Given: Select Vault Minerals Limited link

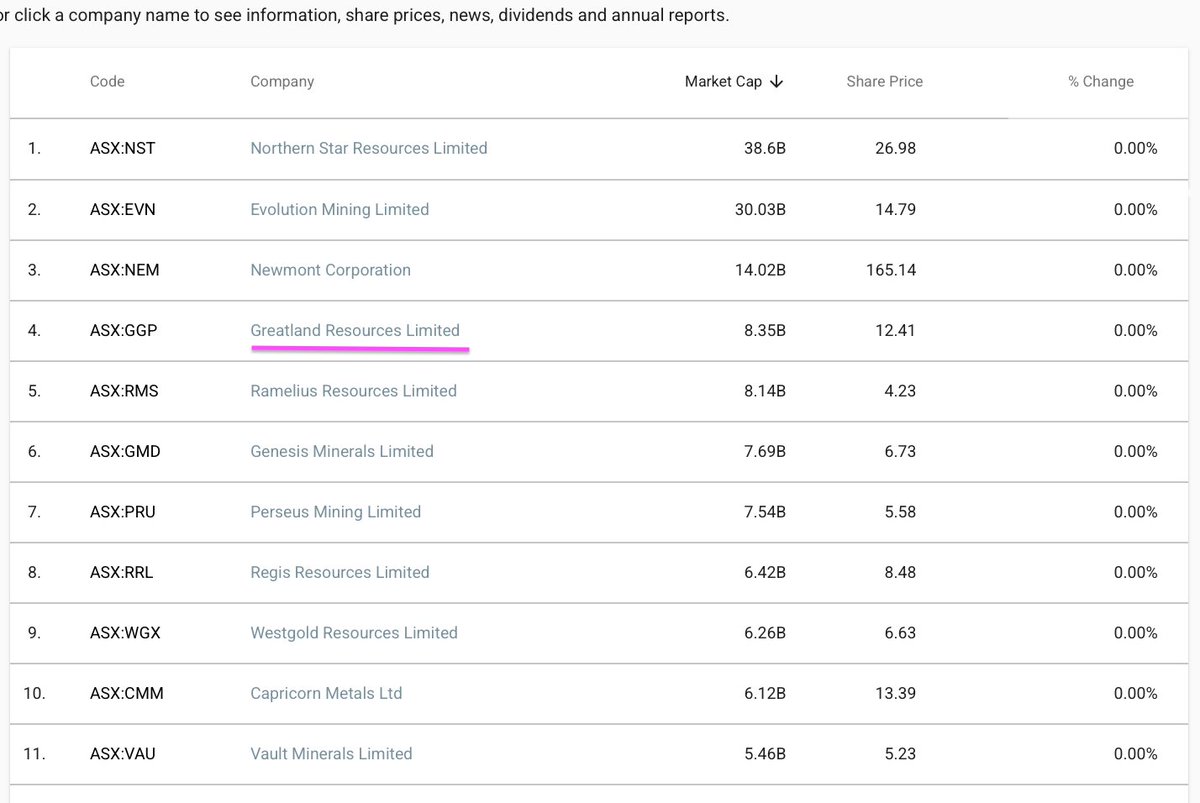Looking at the screenshot, I should point(331,754).
